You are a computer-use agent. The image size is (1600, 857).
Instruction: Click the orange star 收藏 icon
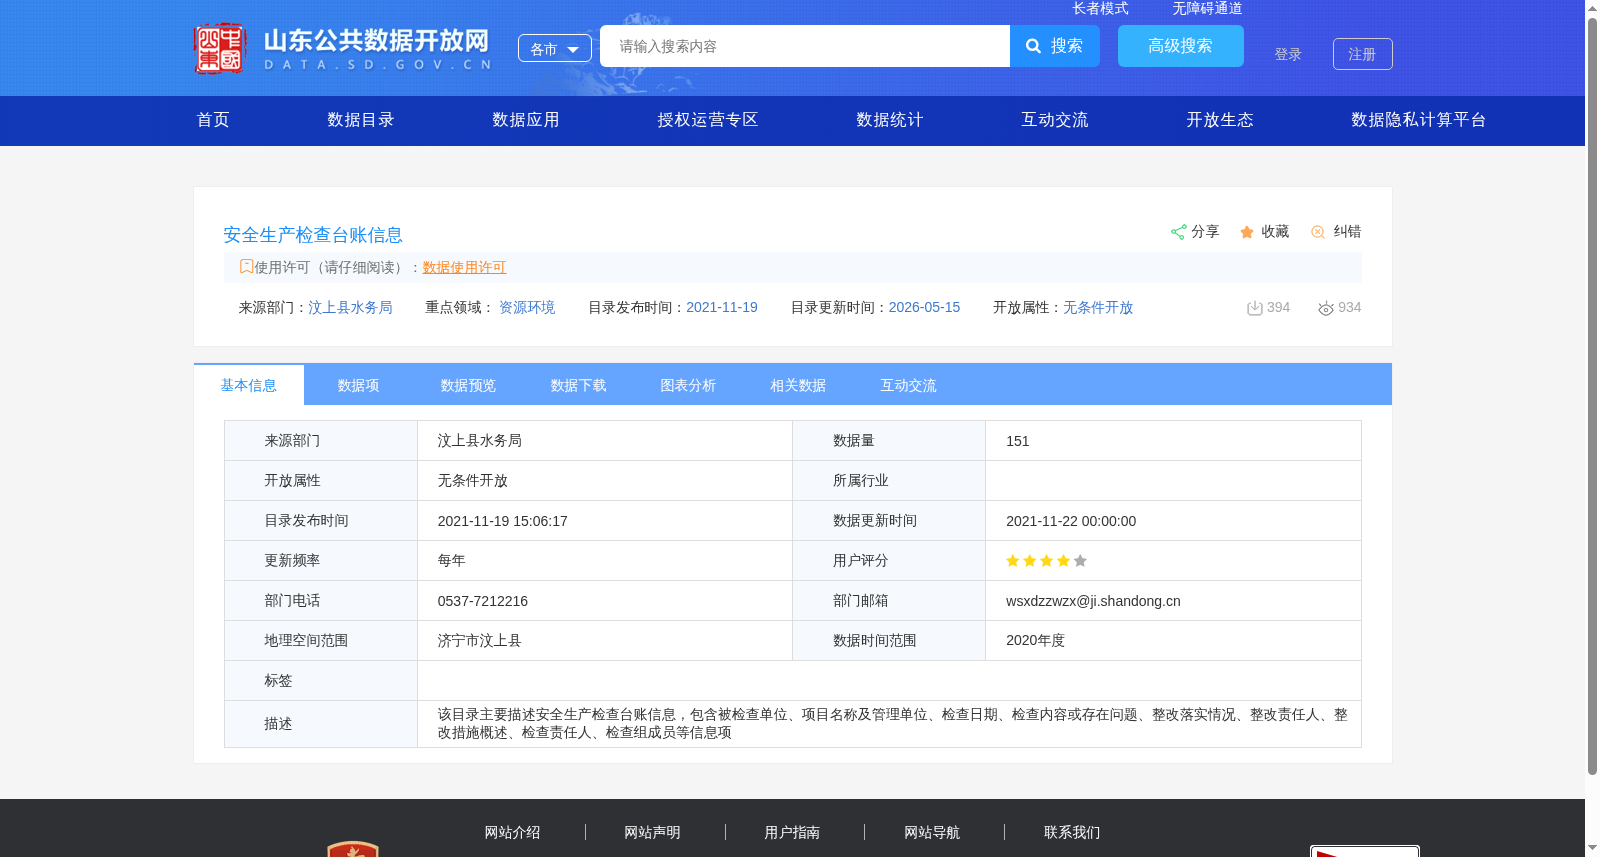1247,232
